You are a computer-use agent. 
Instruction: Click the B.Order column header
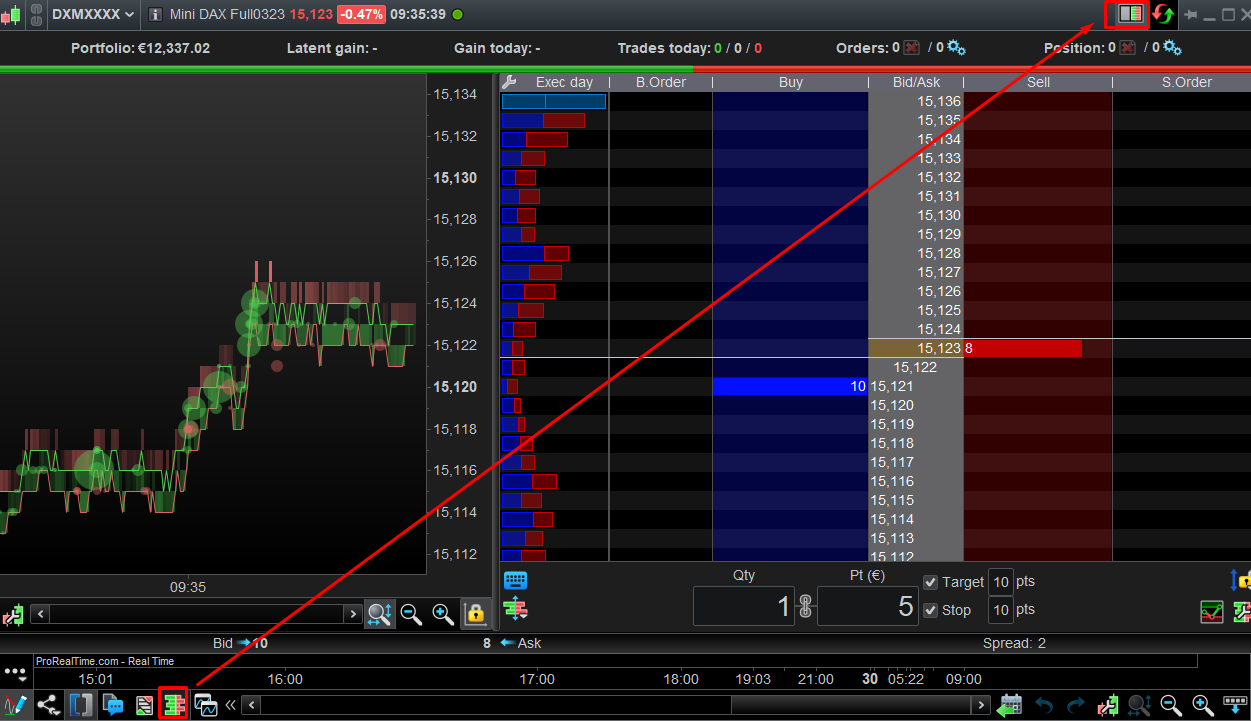pyautogui.click(x=660, y=82)
